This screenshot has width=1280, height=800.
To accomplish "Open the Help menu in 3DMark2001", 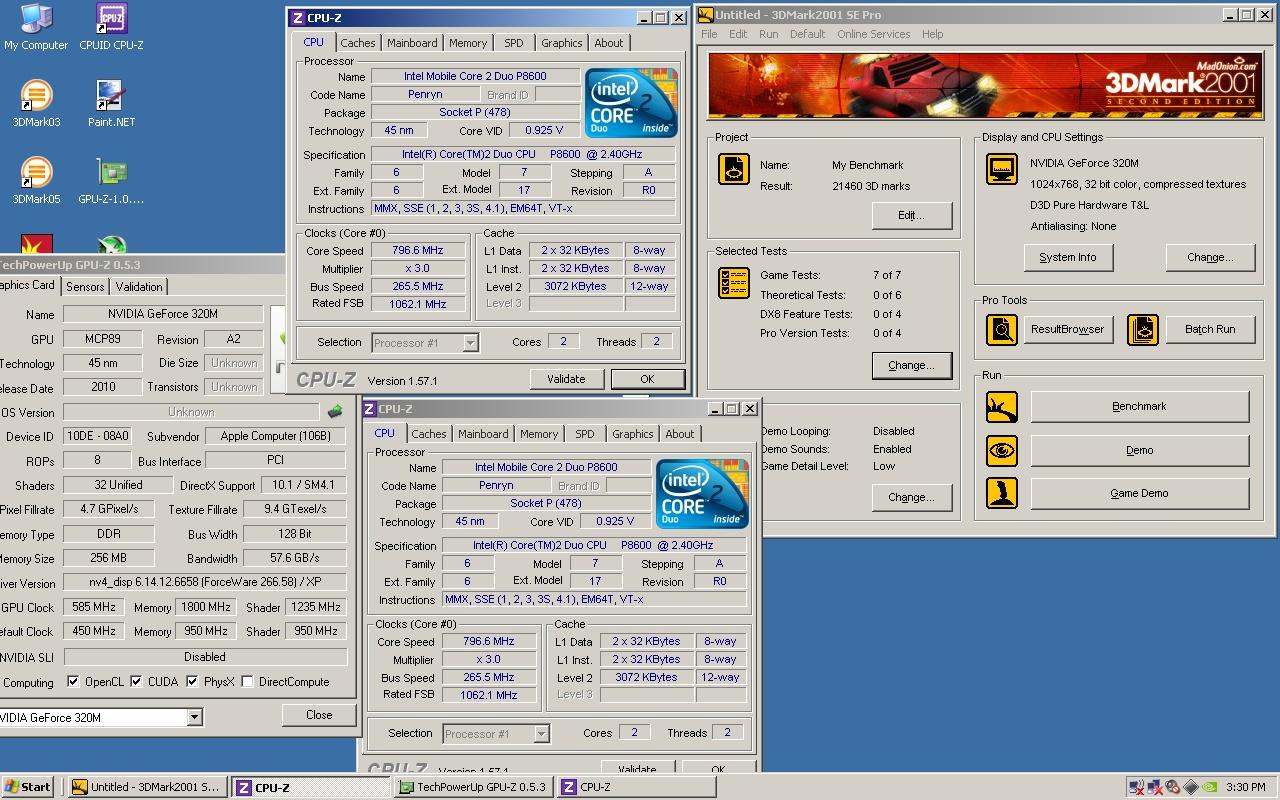I will click(x=932, y=34).
